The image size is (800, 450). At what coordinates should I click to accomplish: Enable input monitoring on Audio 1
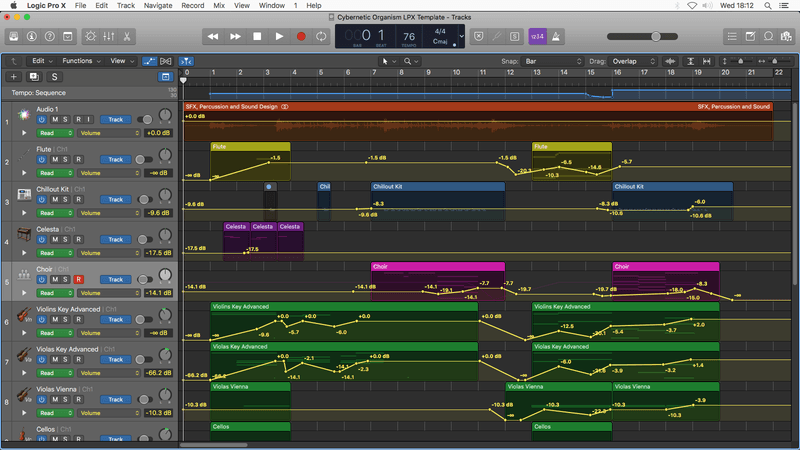pos(89,119)
